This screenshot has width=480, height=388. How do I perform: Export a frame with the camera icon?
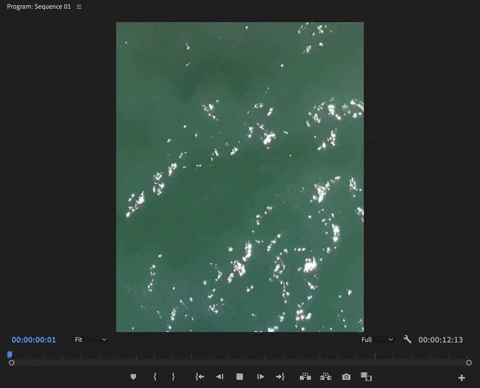346,377
